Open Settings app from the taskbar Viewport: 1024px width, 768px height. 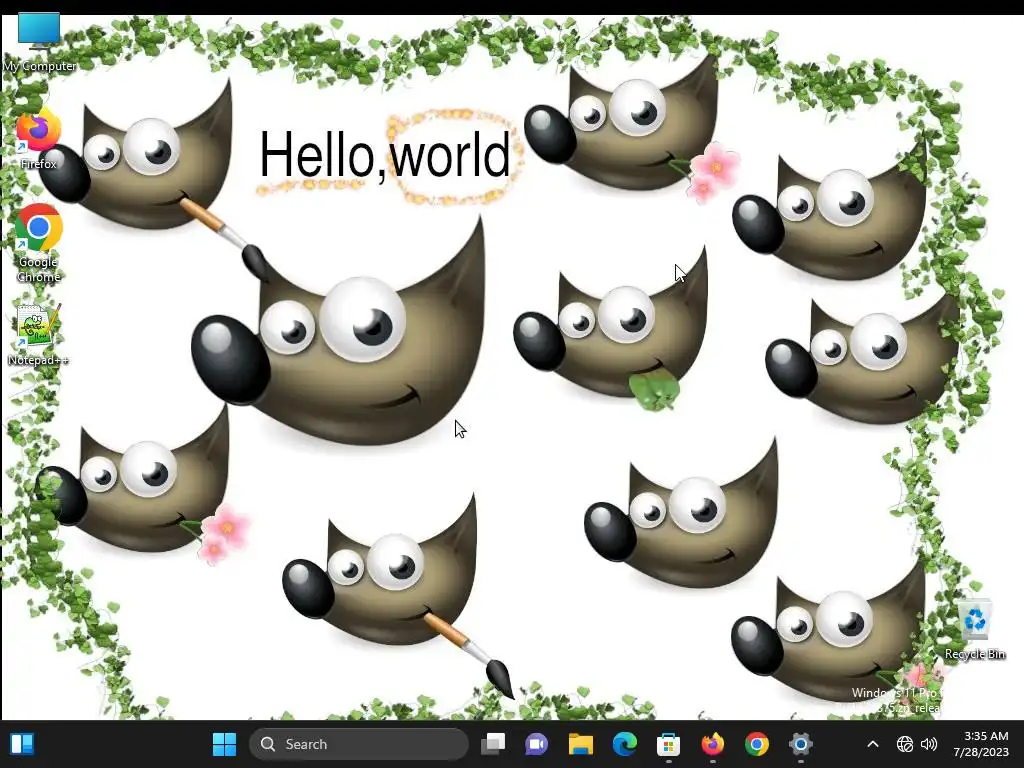pos(800,744)
